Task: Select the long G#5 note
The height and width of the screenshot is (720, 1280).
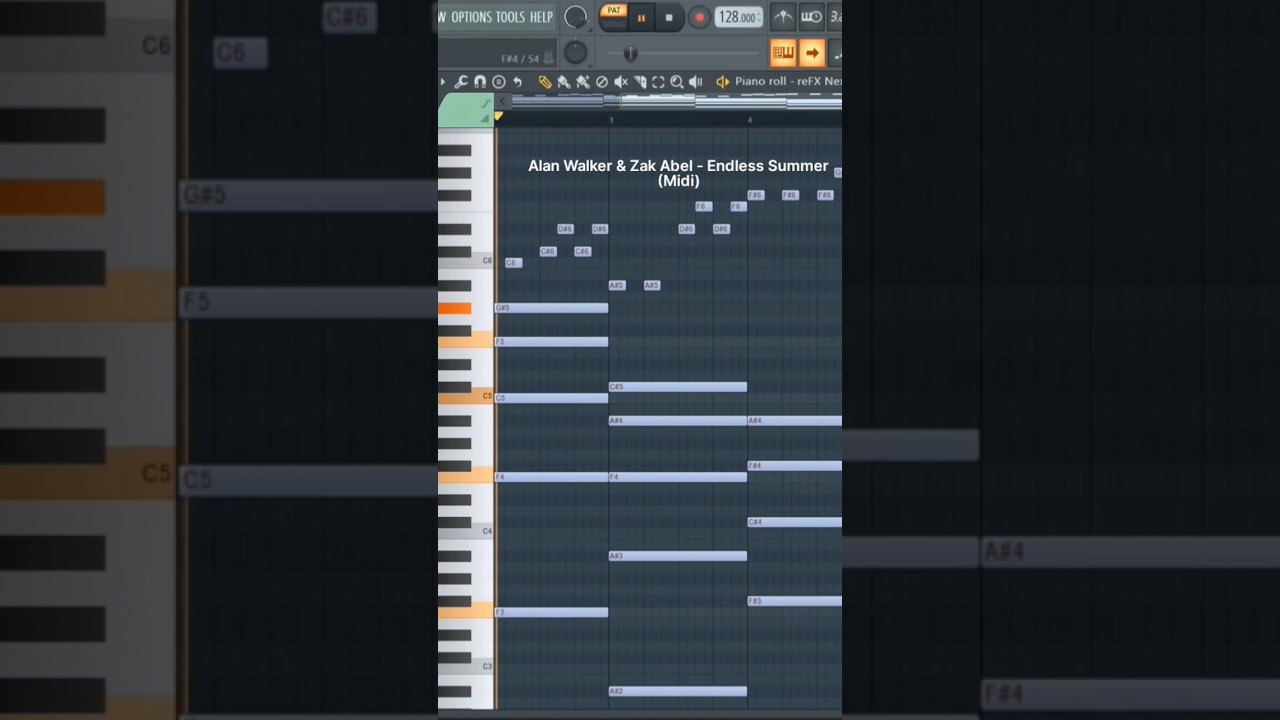Action: click(x=551, y=308)
